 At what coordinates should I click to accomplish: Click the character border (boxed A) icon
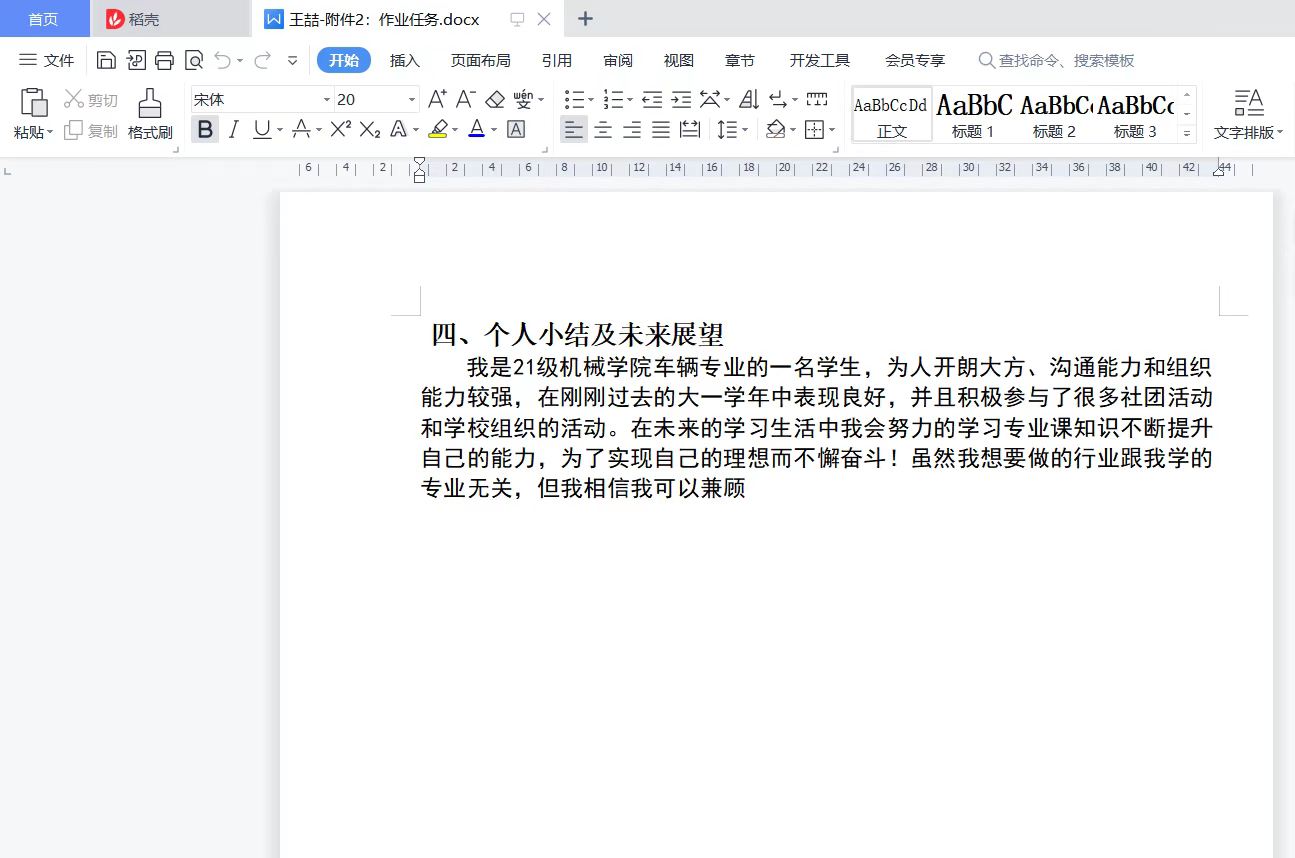coord(516,129)
